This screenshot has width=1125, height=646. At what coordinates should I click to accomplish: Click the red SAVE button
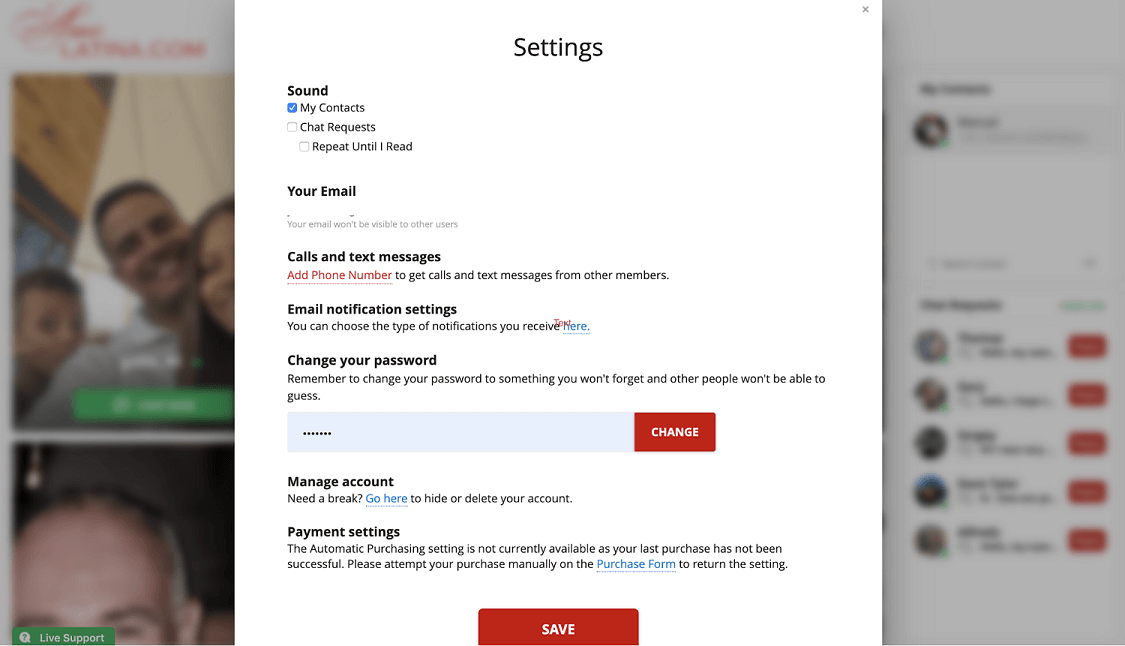pyautogui.click(x=558, y=628)
